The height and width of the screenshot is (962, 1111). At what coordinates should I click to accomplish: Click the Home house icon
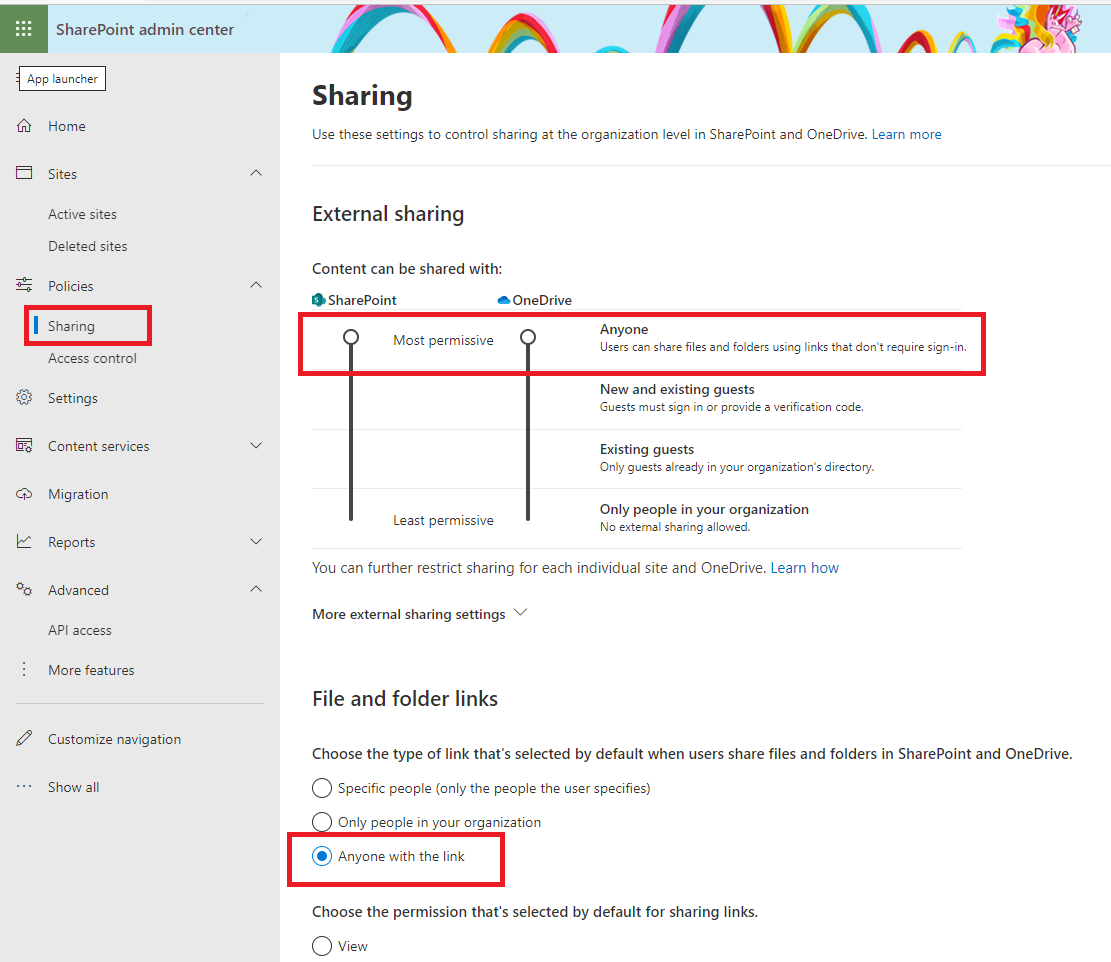tap(24, 125)
